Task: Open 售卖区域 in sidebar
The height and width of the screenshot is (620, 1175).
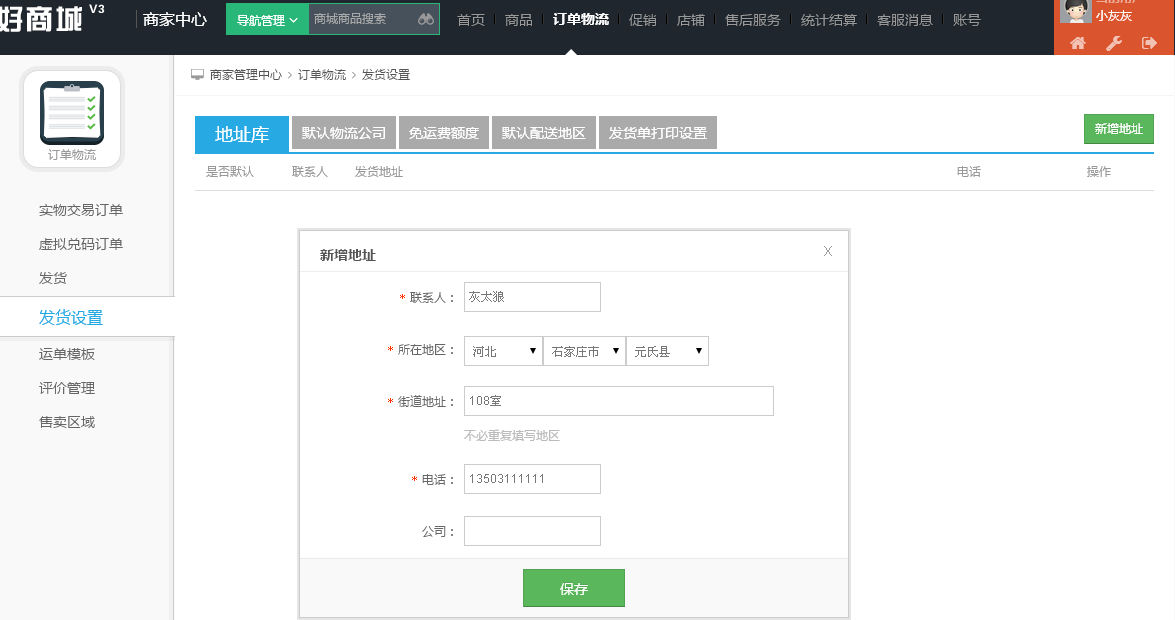Action: tap(67, 422)
